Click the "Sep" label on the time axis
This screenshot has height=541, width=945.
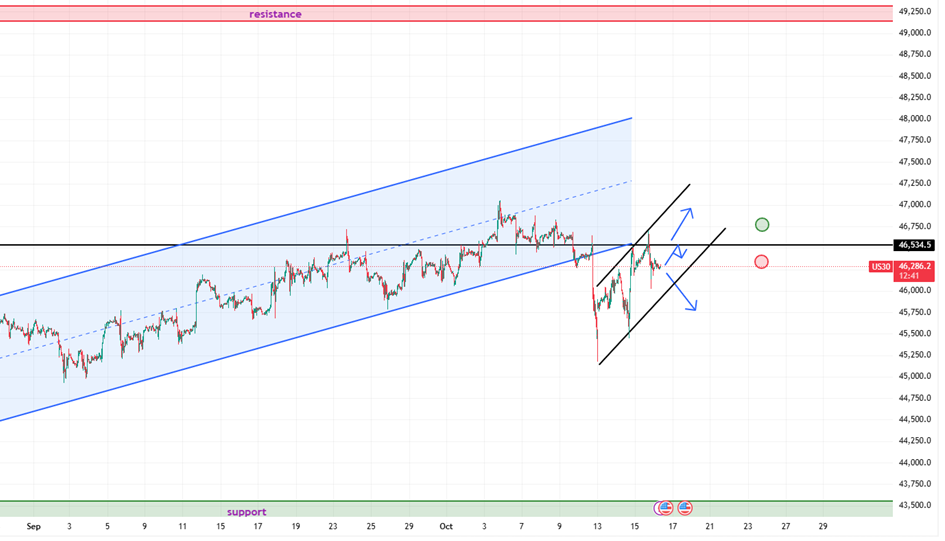point(33,525)
